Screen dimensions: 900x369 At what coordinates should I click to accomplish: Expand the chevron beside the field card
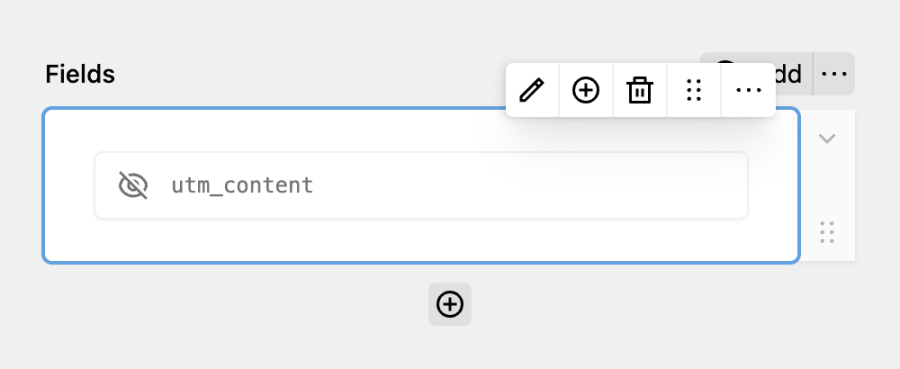[827, 138]
